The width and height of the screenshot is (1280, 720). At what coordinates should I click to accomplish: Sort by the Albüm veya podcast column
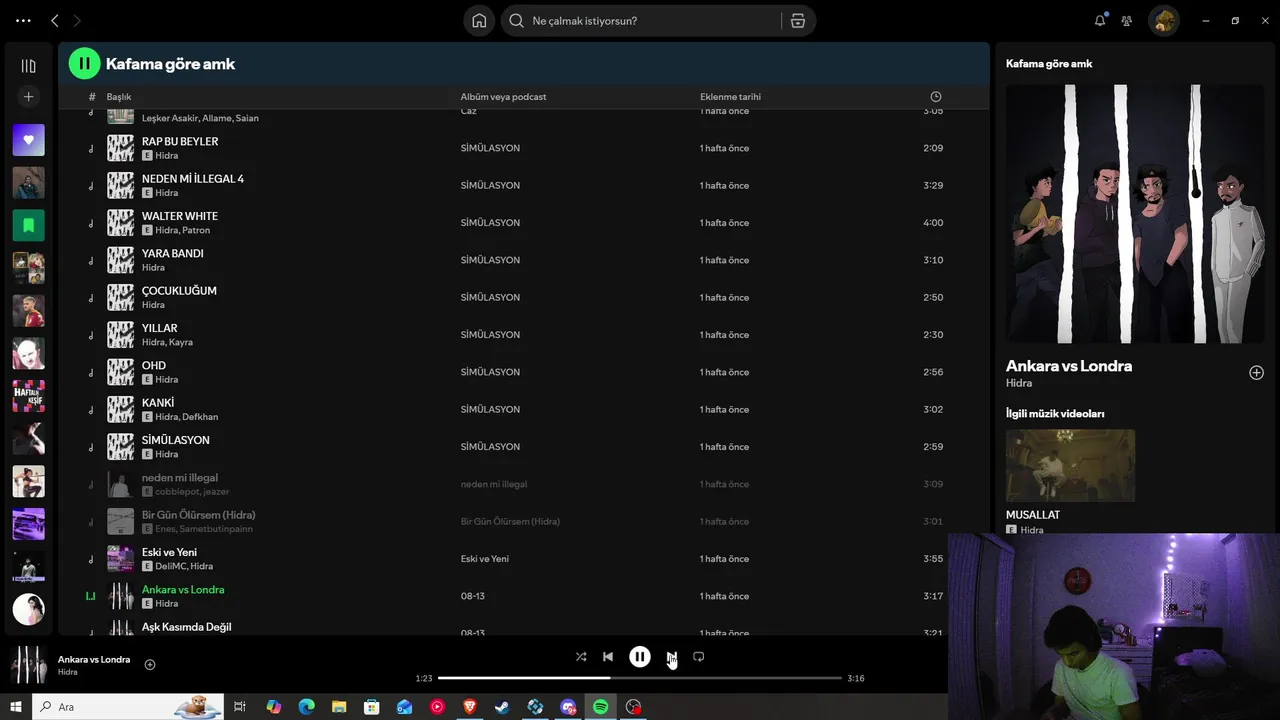[x=503, y=97]
